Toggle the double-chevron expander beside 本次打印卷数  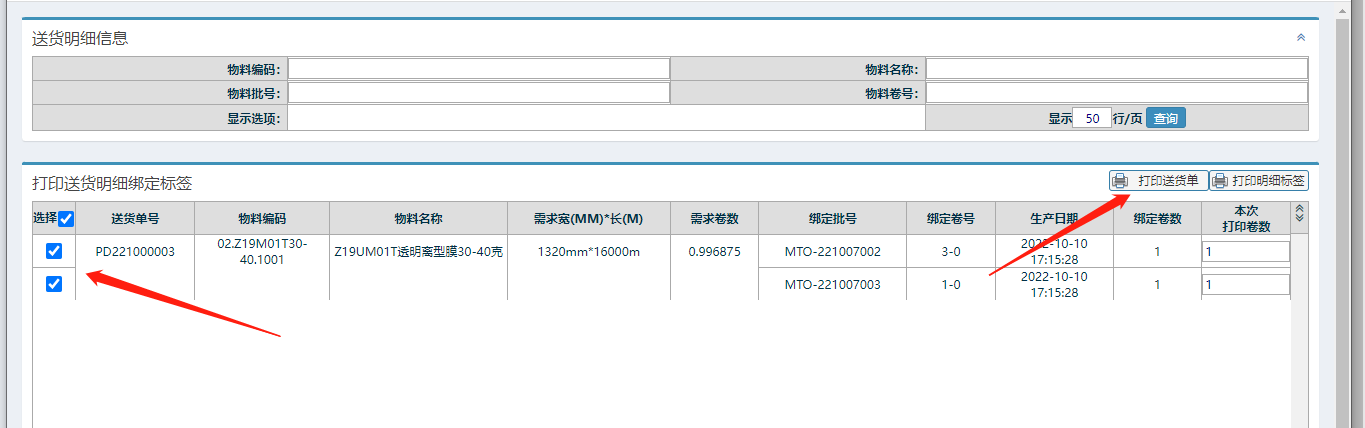pyautogui.click(x=1299, y=214)
